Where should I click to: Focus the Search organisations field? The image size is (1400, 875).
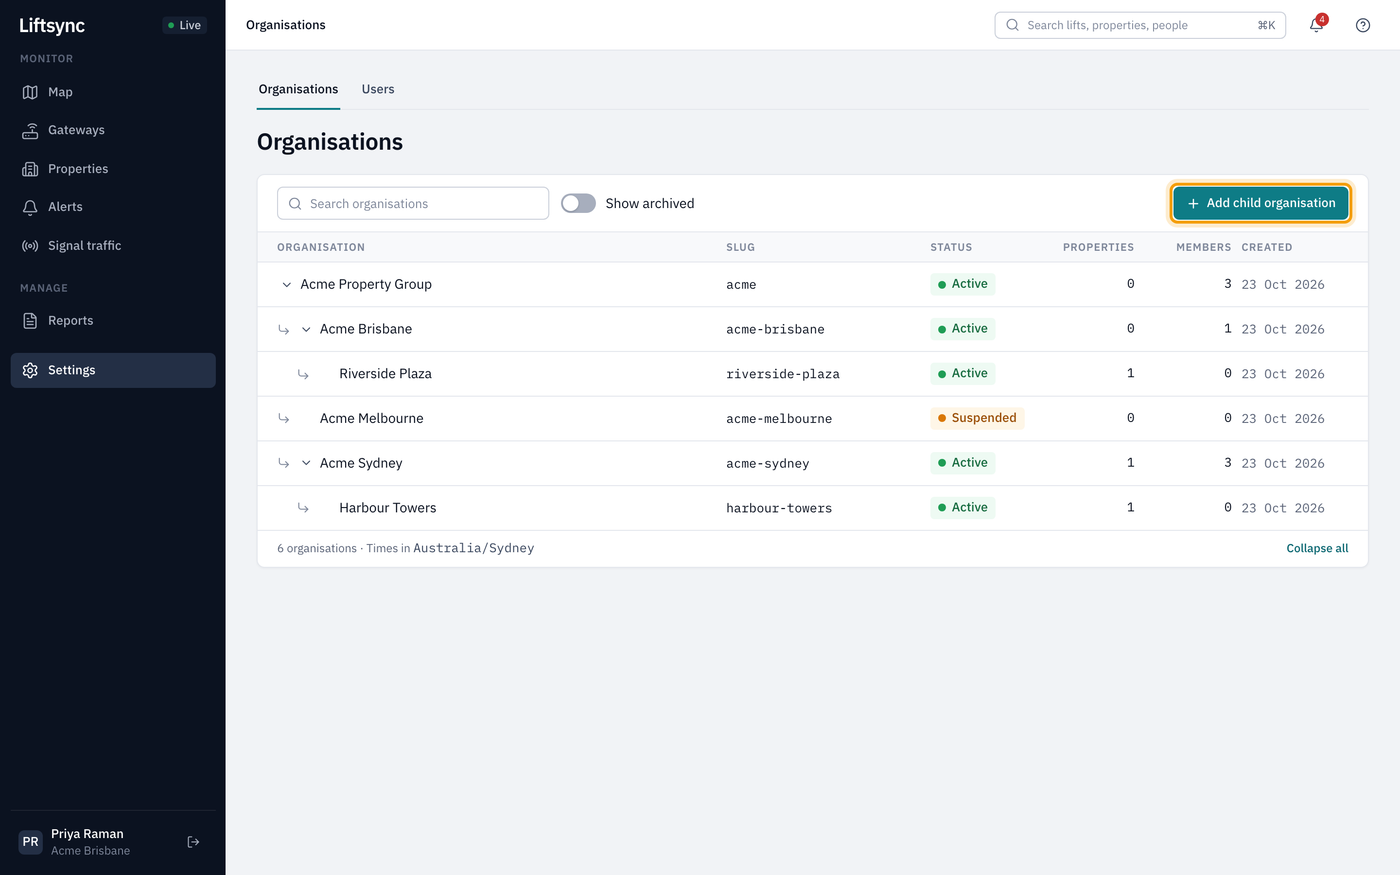click(x=413, y=203)
